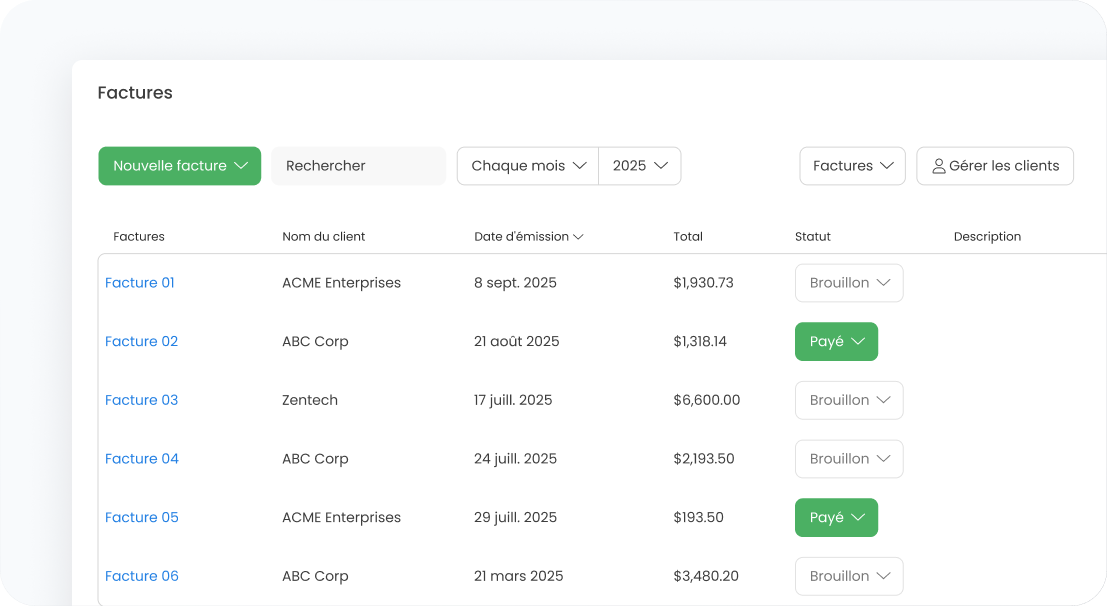Select ABC Corp in Facture 04 row
This screenshot has height=606, width=1107.
[315, 458]
